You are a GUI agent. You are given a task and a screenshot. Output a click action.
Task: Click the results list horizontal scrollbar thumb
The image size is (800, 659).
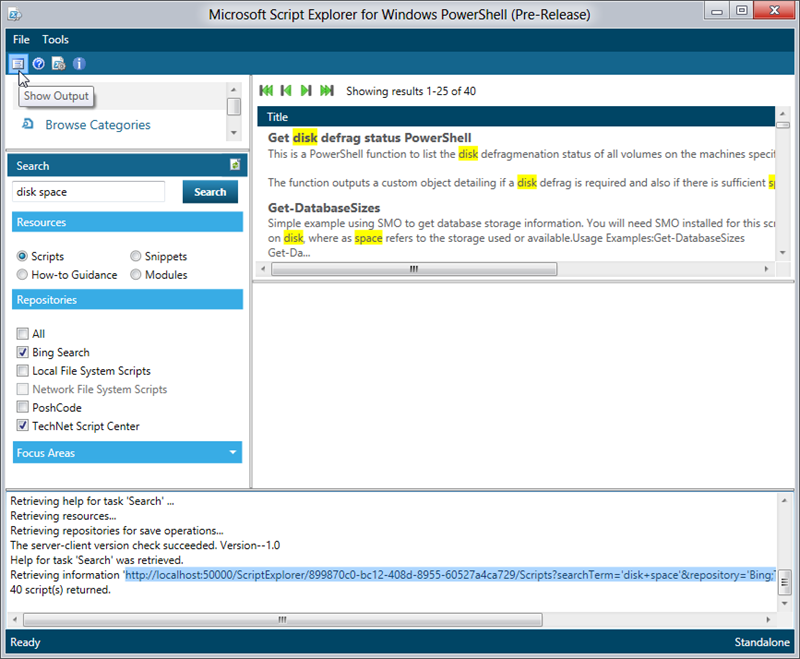click(414, 269)
